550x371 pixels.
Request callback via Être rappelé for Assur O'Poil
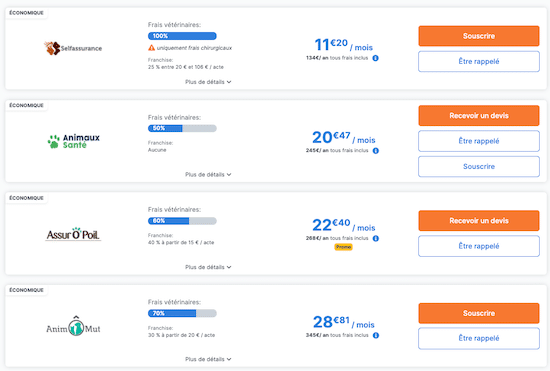click(479, 246)
